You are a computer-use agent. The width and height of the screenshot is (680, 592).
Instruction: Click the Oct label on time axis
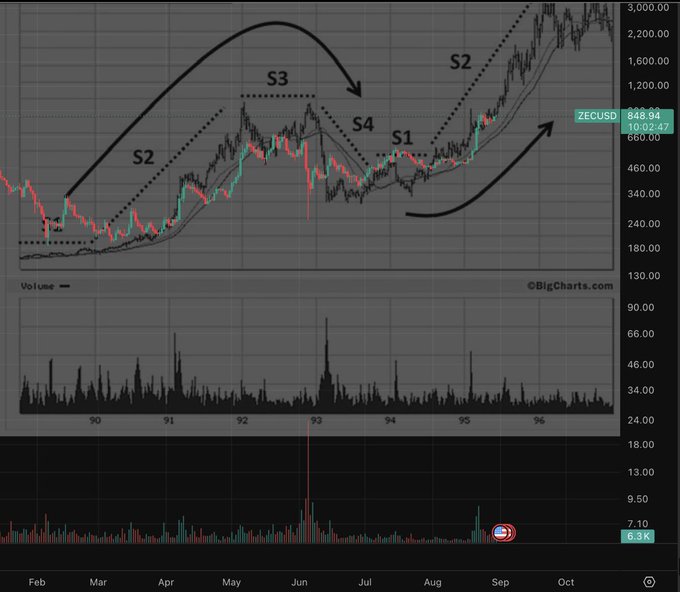[x=566, y=582]
